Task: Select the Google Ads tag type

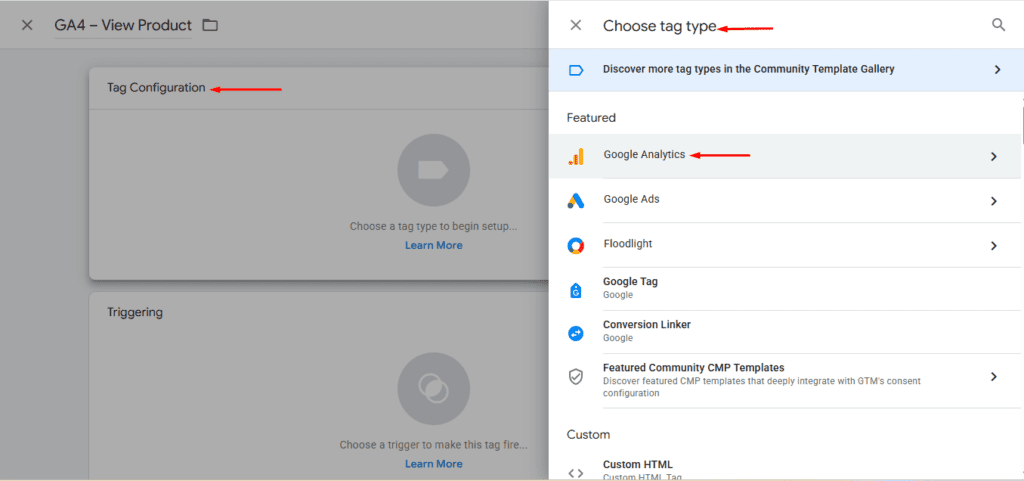Action: click(x=784, y=200)
